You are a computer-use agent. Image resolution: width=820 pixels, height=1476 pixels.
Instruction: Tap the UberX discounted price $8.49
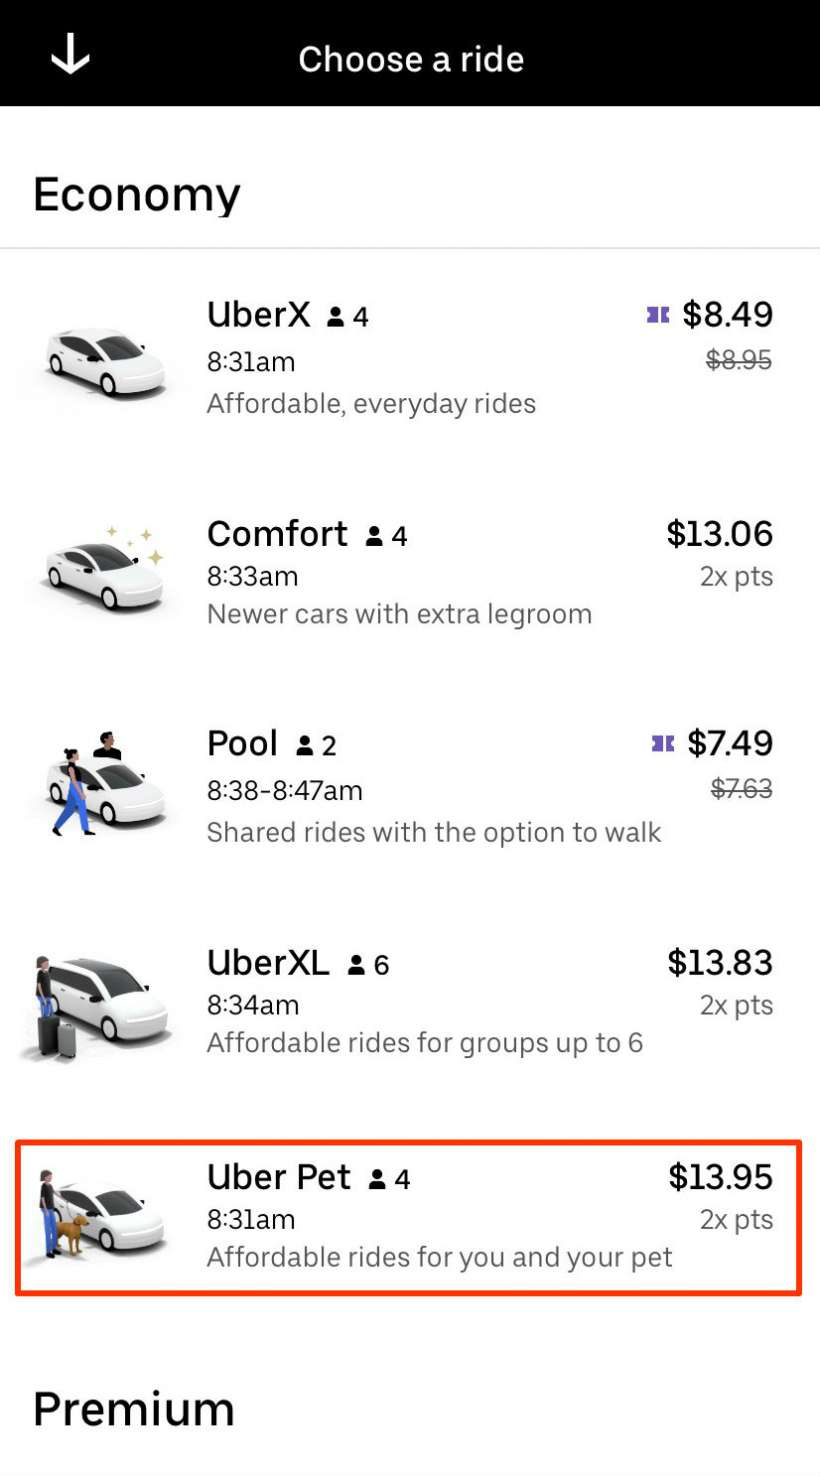point(727,315)
